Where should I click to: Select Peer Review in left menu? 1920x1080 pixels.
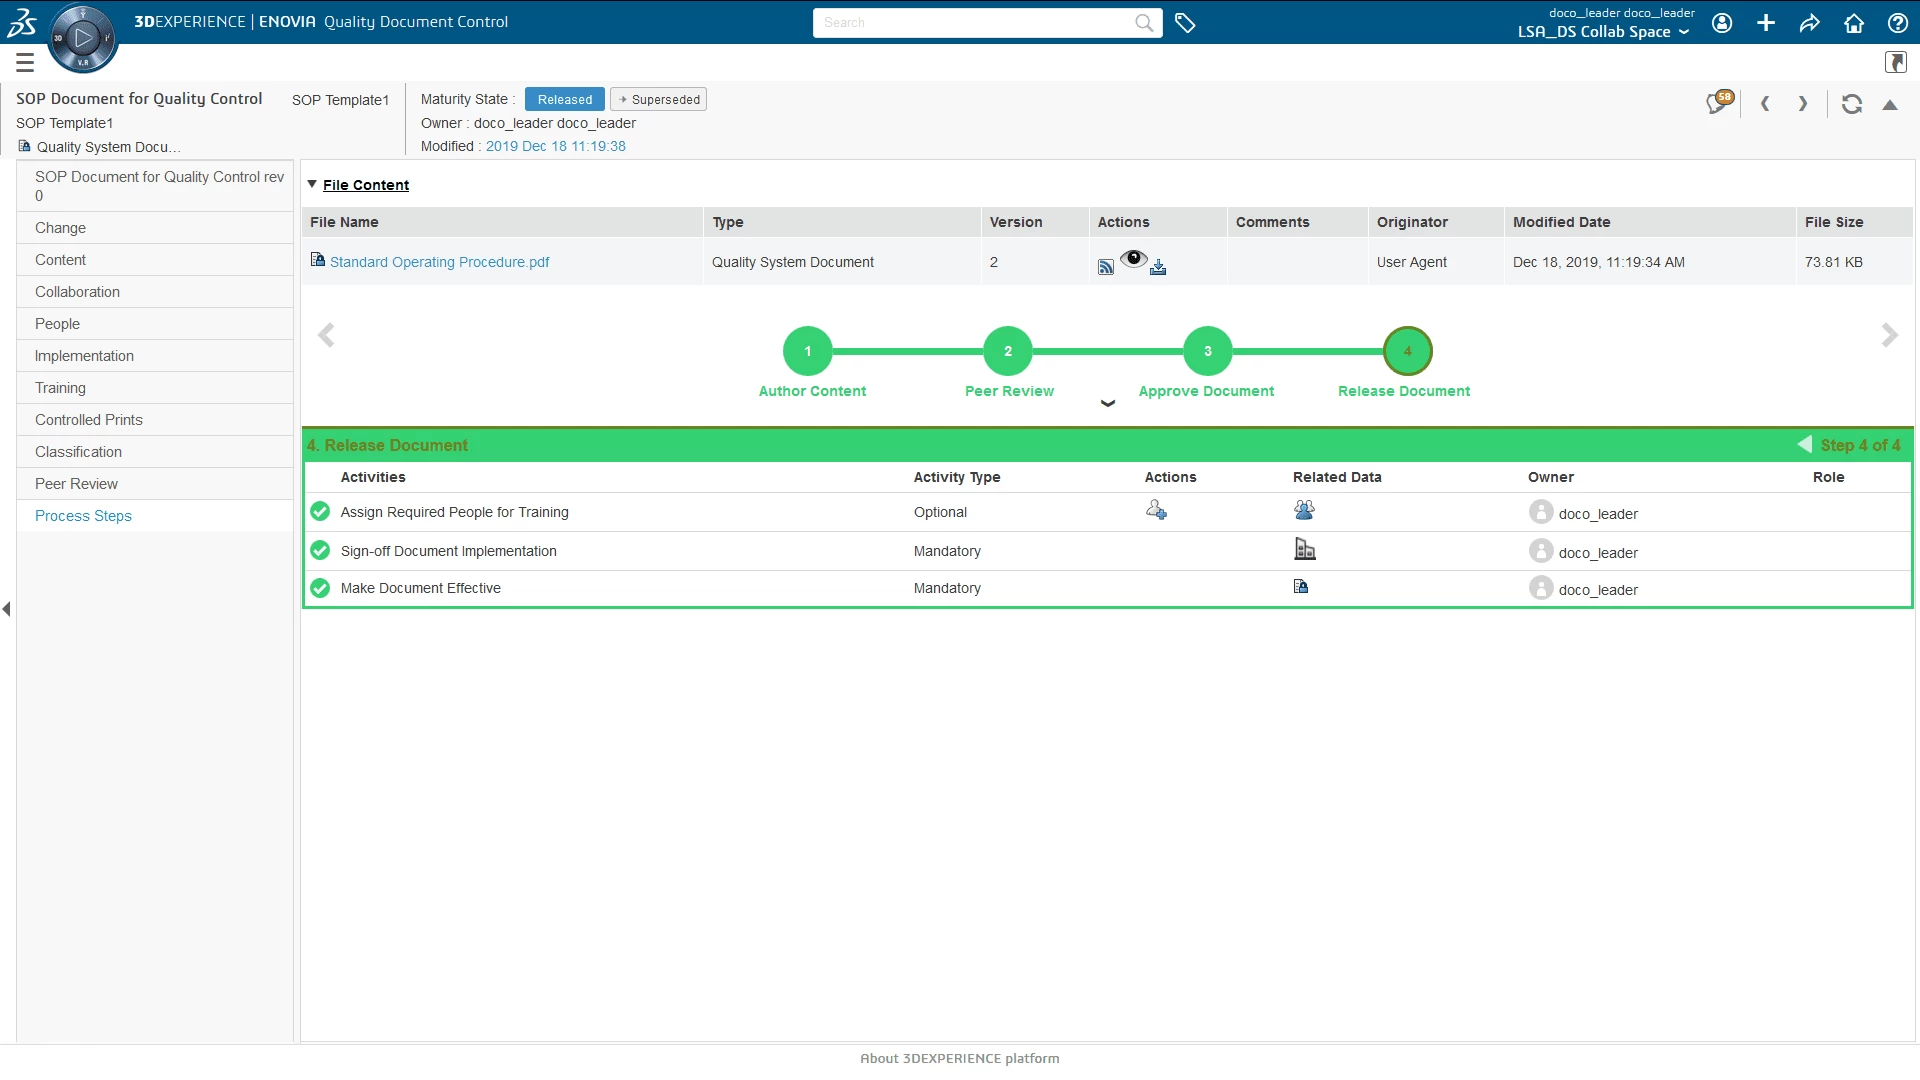pos(76,484)
